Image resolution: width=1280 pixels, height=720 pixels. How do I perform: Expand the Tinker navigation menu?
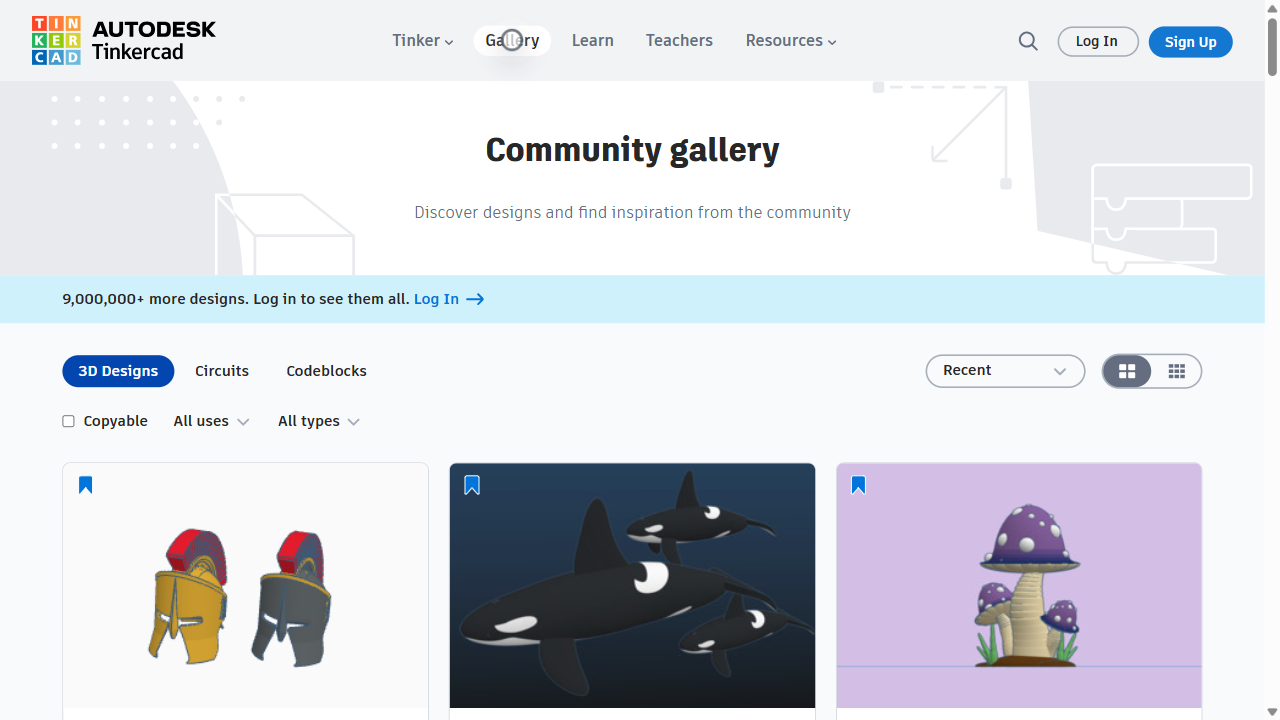(x=421, y=41)
